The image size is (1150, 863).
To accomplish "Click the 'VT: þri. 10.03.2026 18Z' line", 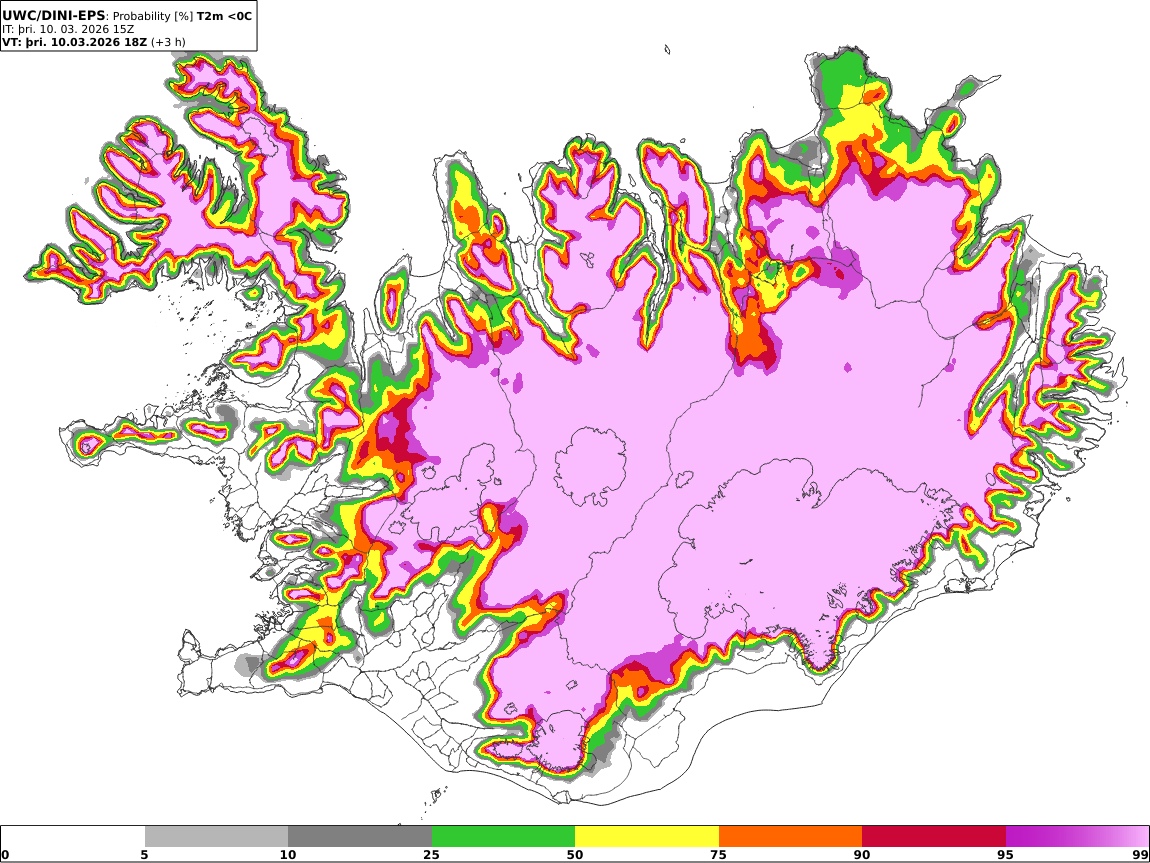I will tap(75, 43).
